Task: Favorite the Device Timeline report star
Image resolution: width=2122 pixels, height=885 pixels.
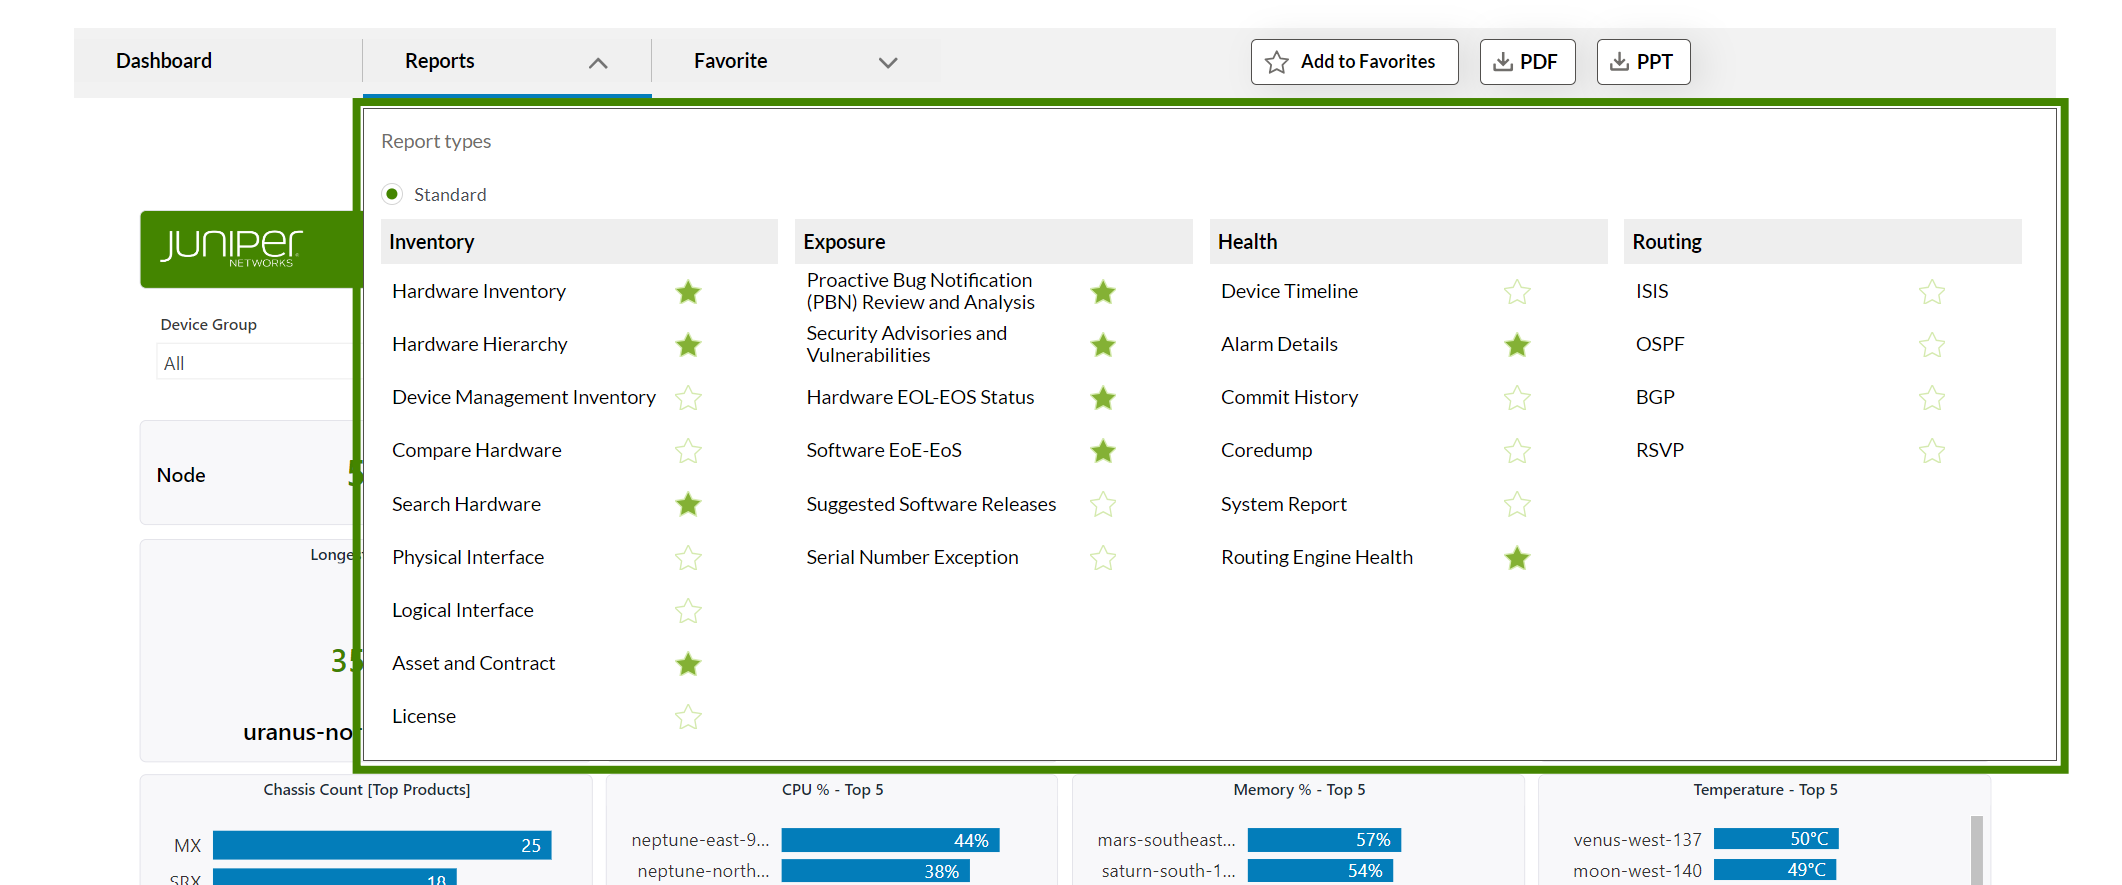Action: tap(1517, 292)
